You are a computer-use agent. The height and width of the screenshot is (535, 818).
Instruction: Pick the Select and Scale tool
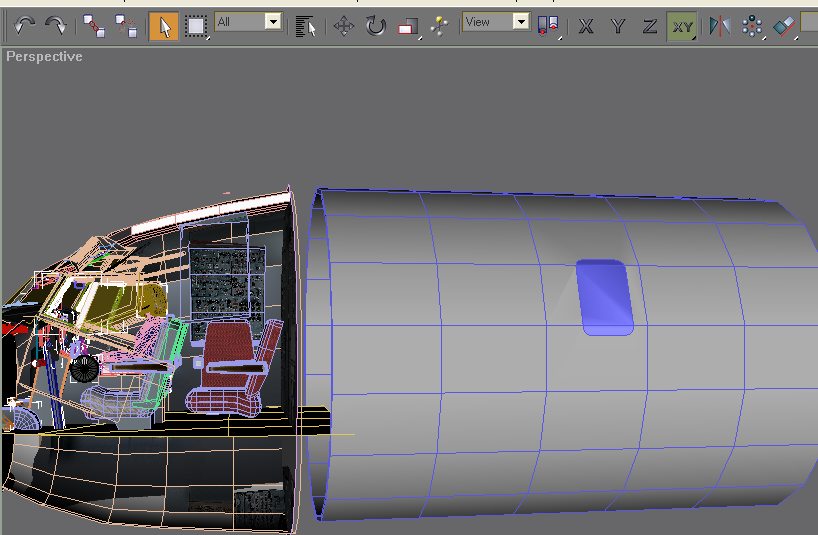point(407,27)
